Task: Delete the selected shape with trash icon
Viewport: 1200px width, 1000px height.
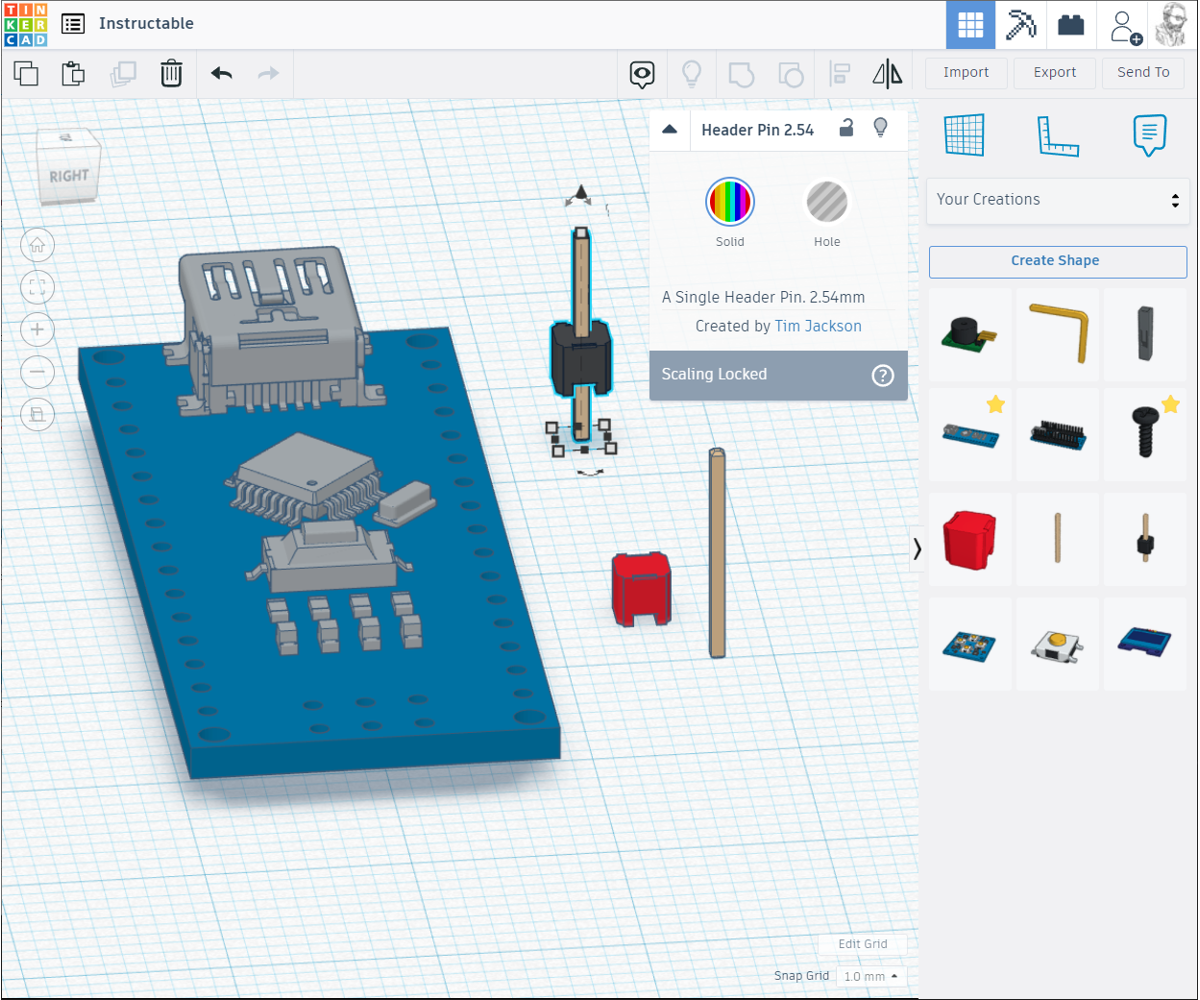Action: tap(172, 73)
